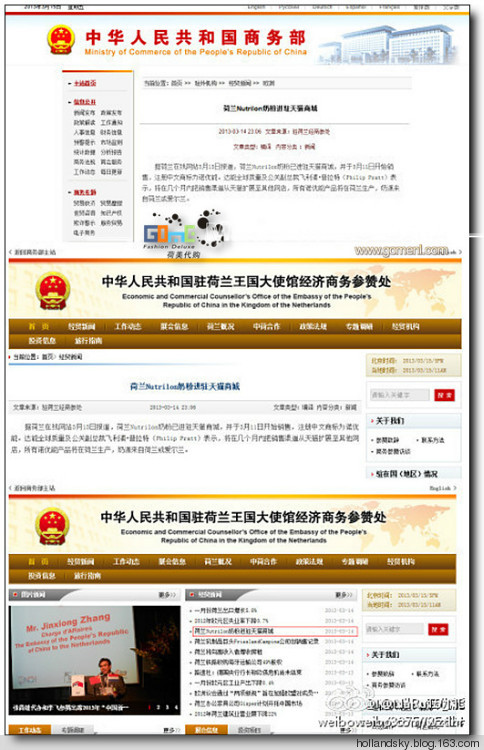Open the blue Nutrilon article headline

[x=185, y=386]
